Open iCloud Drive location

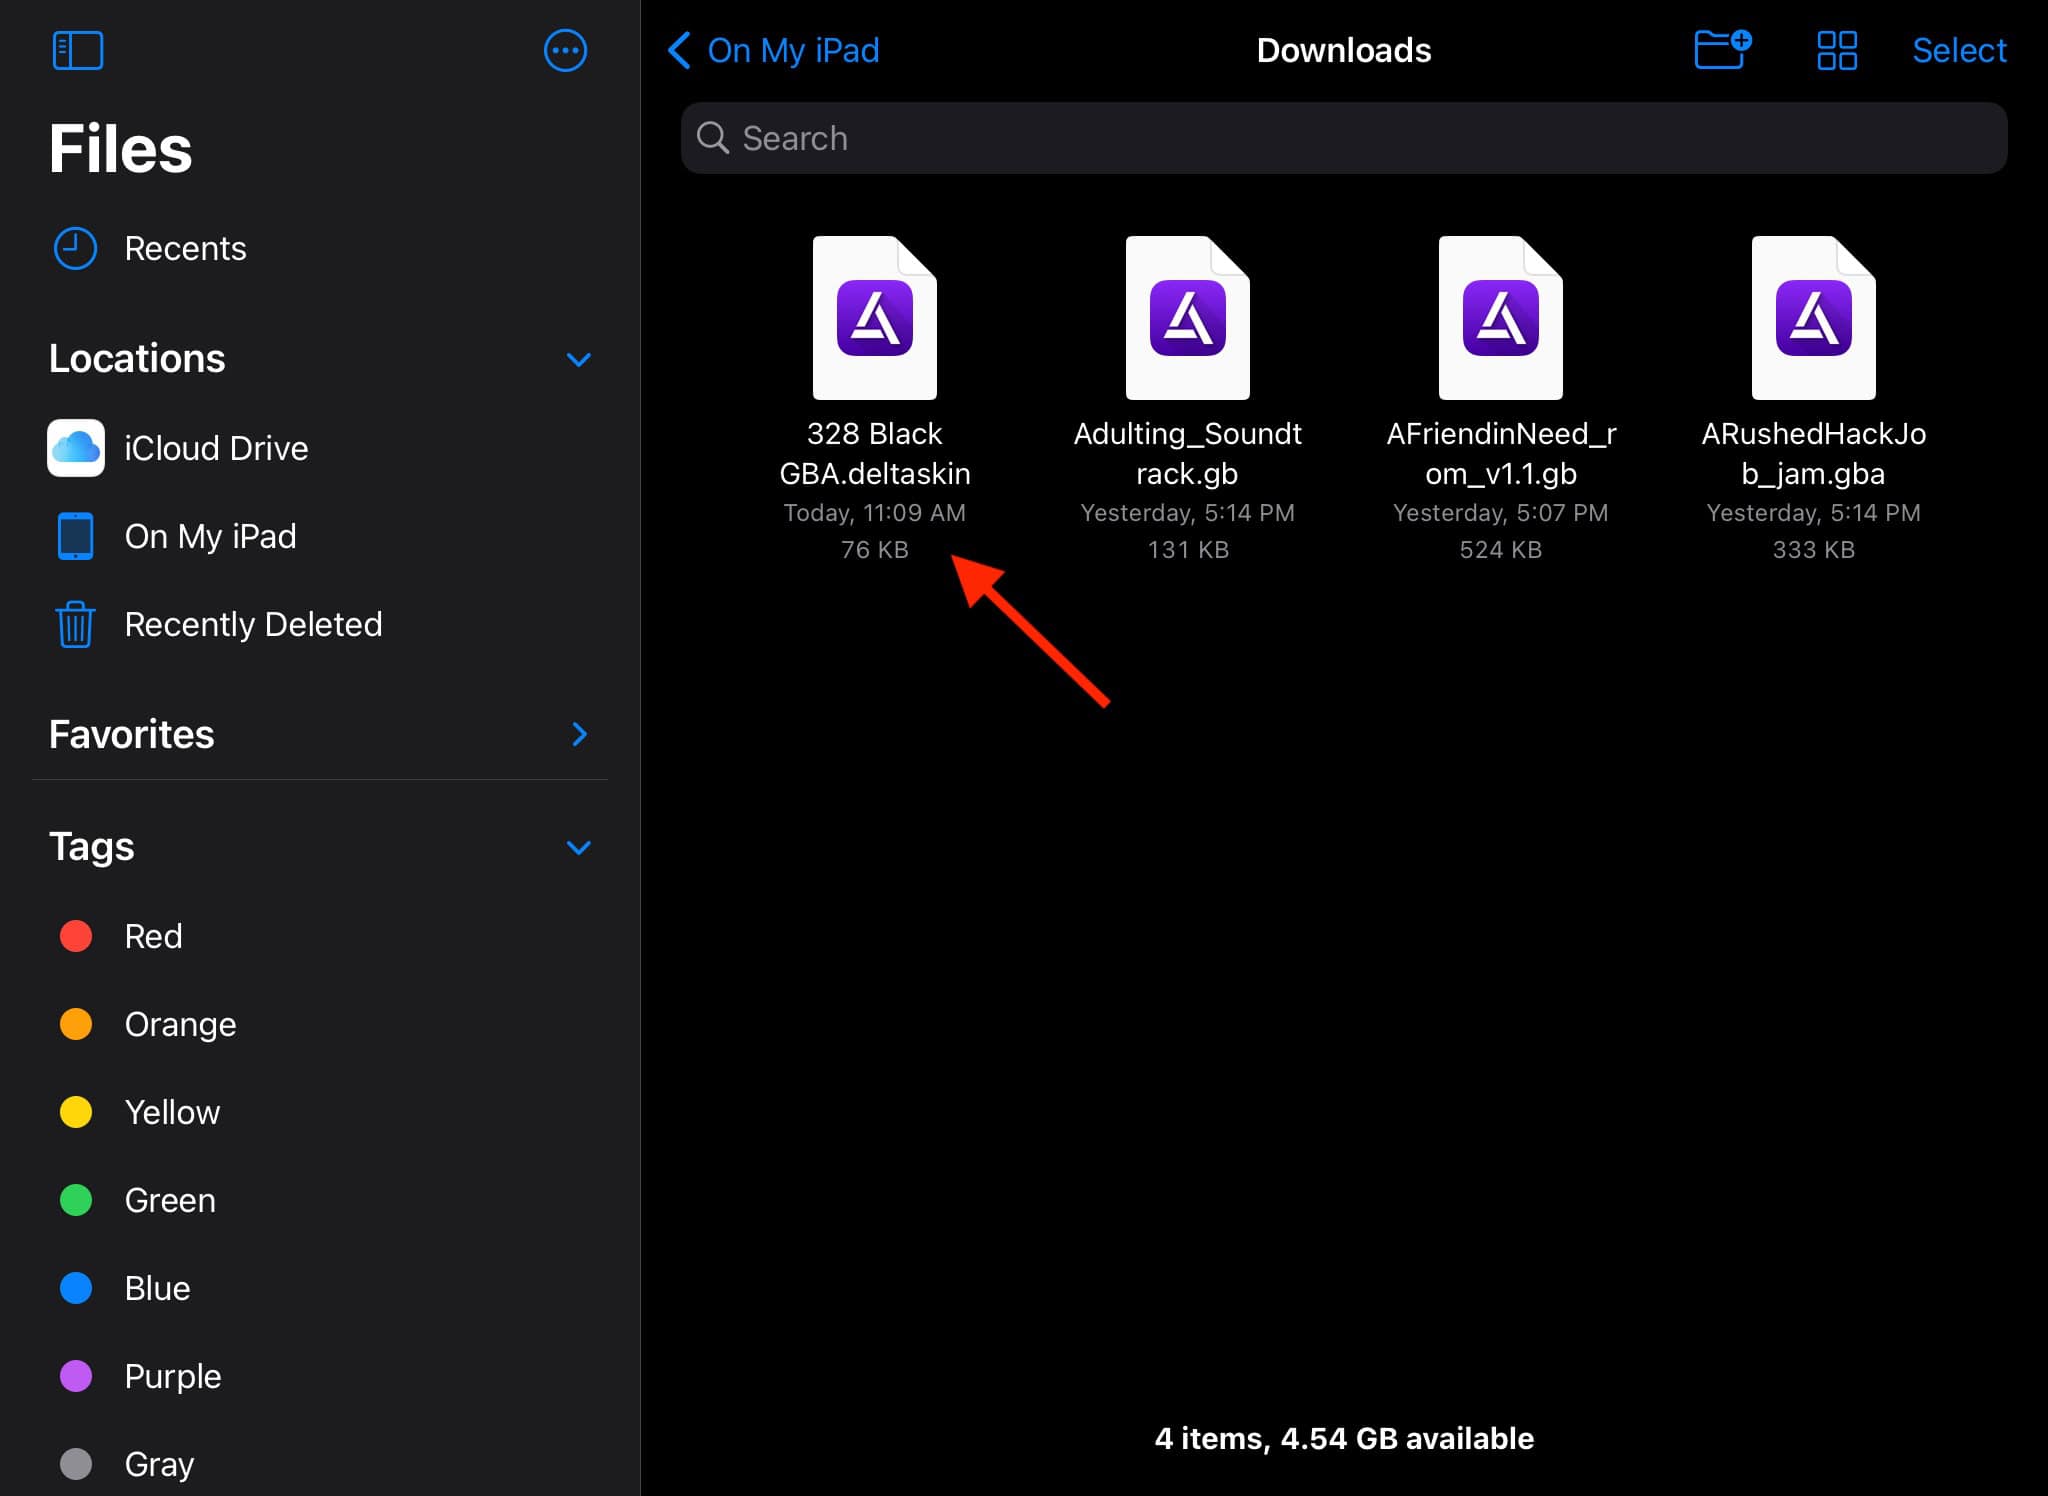[215, 448]
